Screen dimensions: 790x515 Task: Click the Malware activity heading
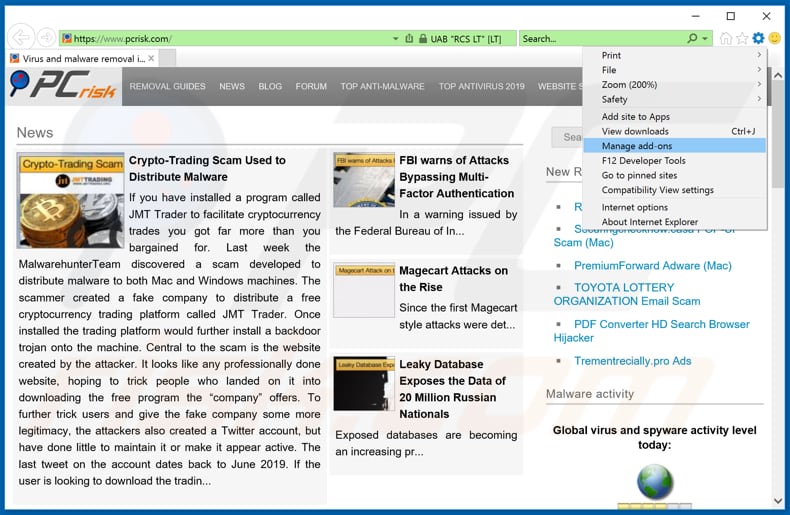(589, 394)
